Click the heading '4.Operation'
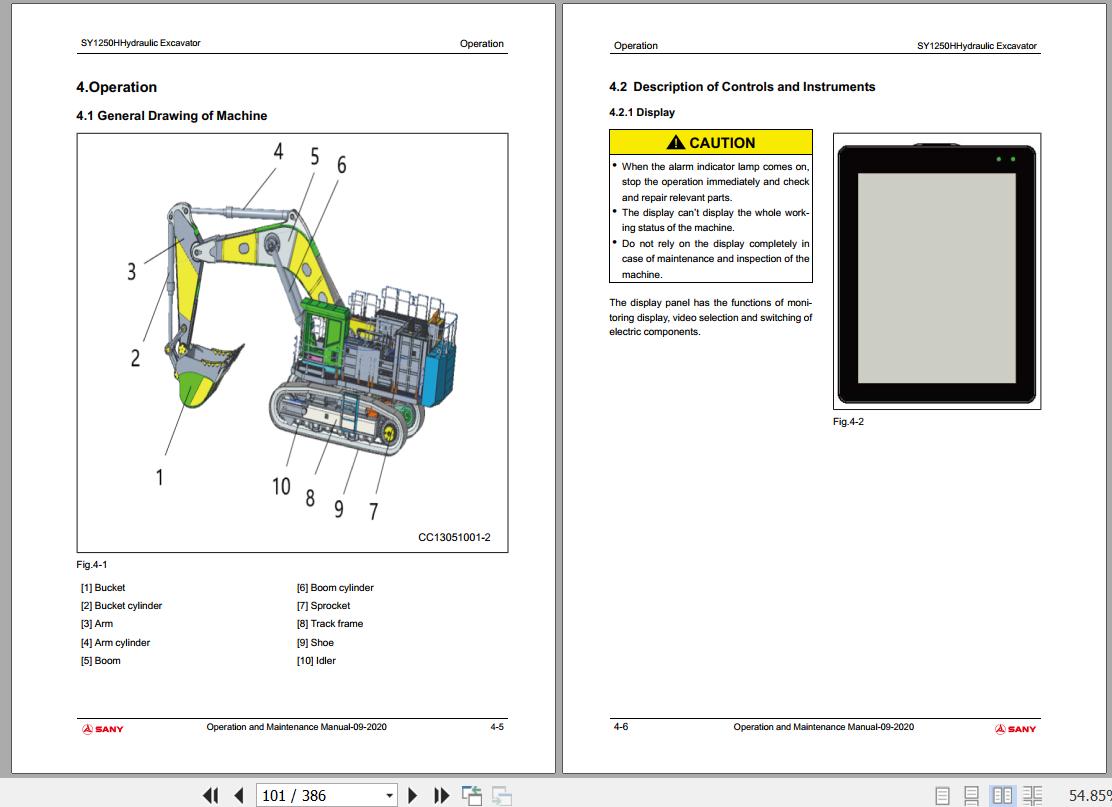The image size is (1112, 807). (116, 87)
